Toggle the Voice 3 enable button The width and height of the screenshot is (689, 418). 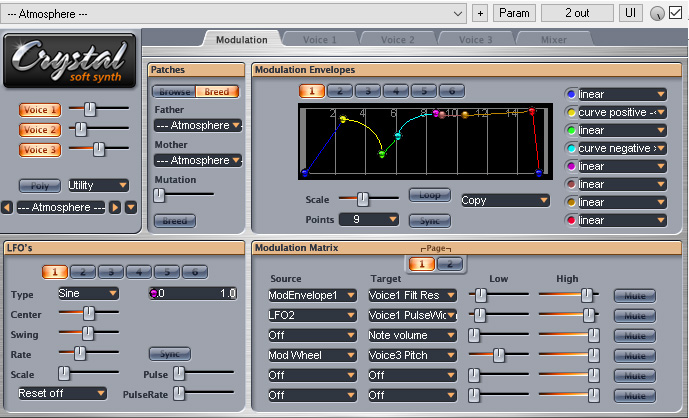(x=40, y=150)
